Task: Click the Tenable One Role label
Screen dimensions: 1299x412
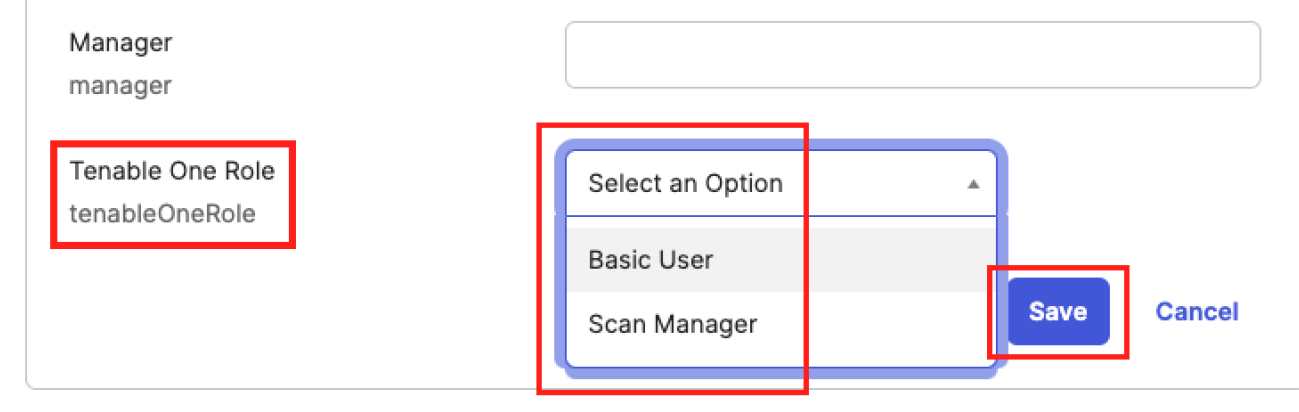Action: (172, 171)
